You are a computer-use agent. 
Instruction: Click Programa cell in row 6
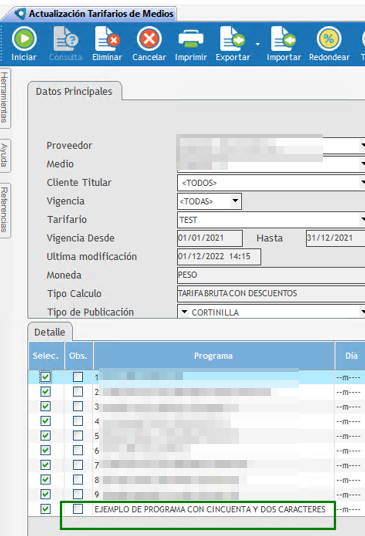point(214,451)
